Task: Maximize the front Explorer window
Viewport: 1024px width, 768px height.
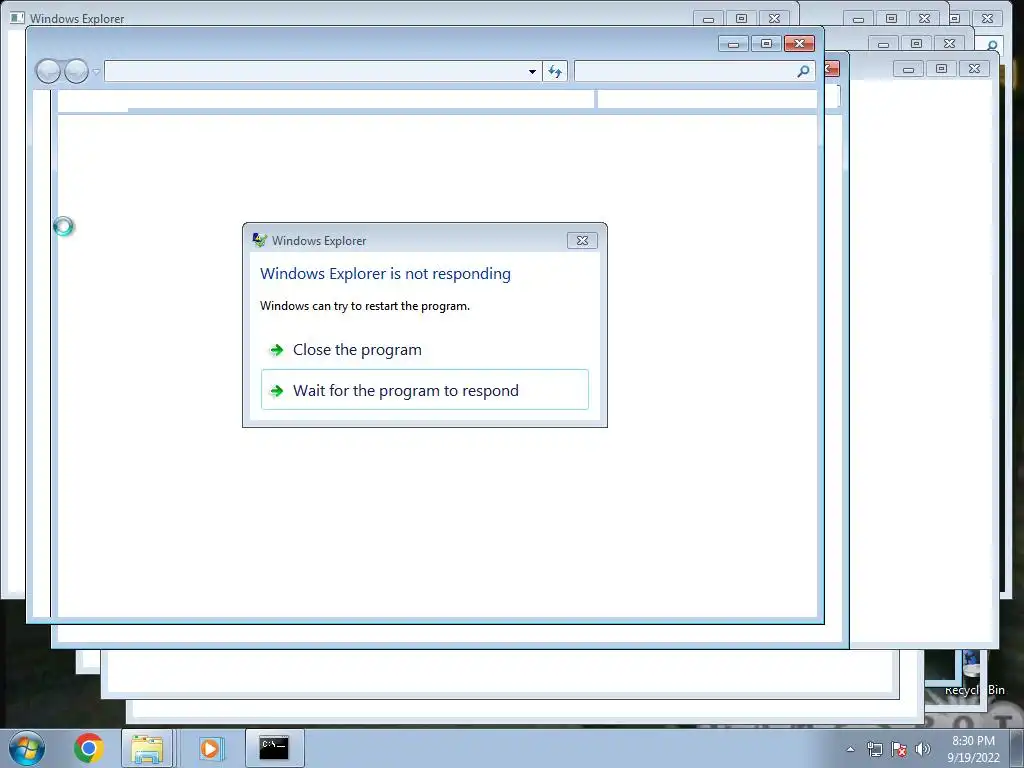Action: click(766, 44)
